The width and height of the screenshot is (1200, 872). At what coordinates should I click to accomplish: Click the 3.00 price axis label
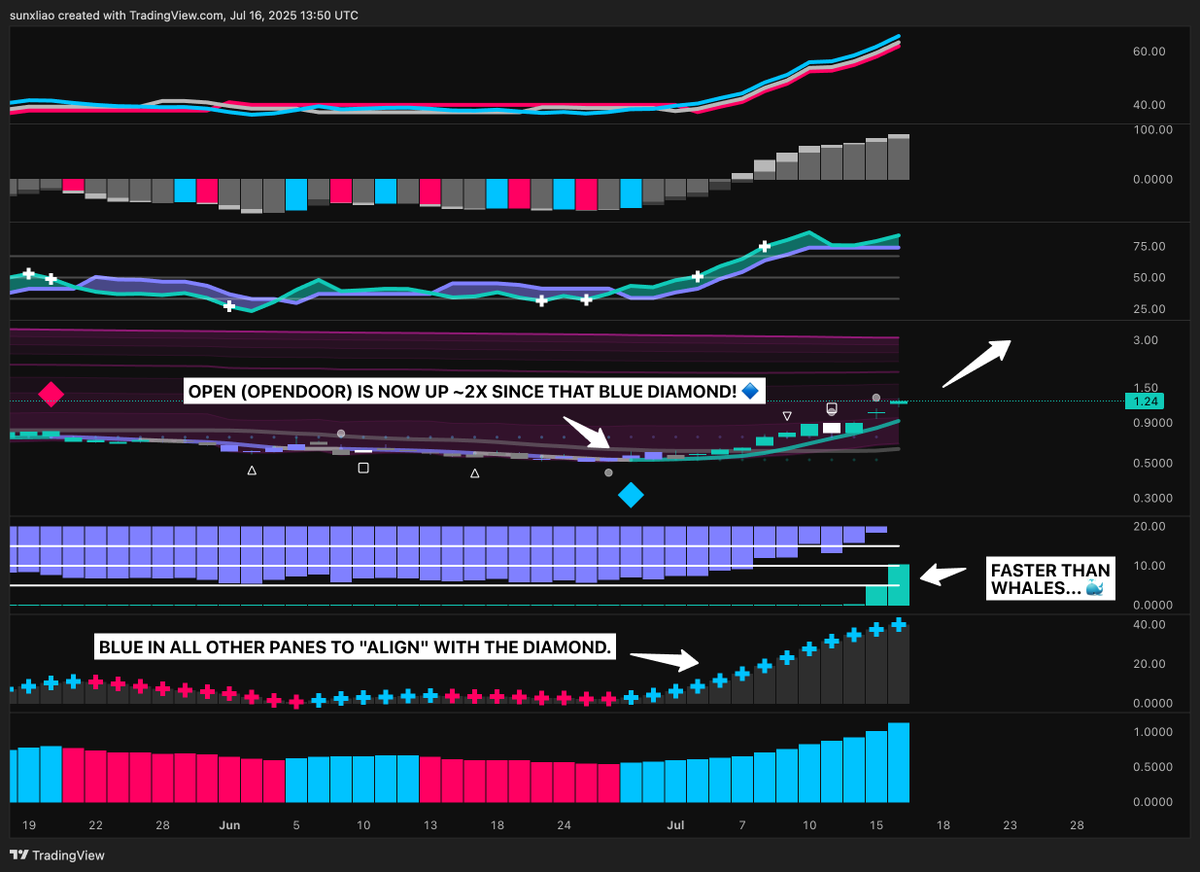[1145, 341]
